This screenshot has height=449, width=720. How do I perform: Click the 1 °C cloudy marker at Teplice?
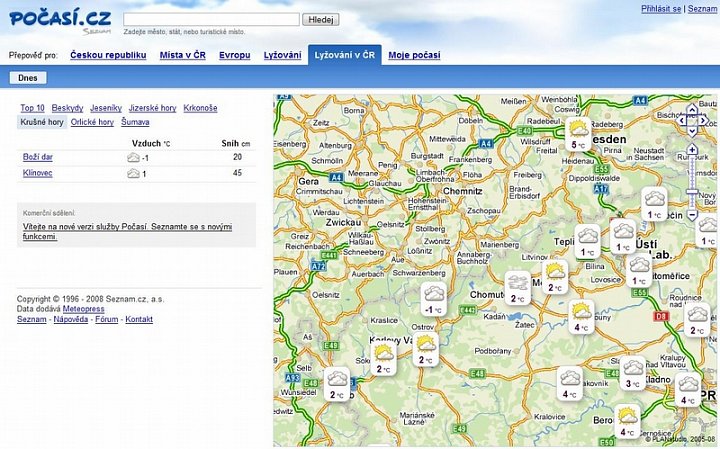click(587, 241)
